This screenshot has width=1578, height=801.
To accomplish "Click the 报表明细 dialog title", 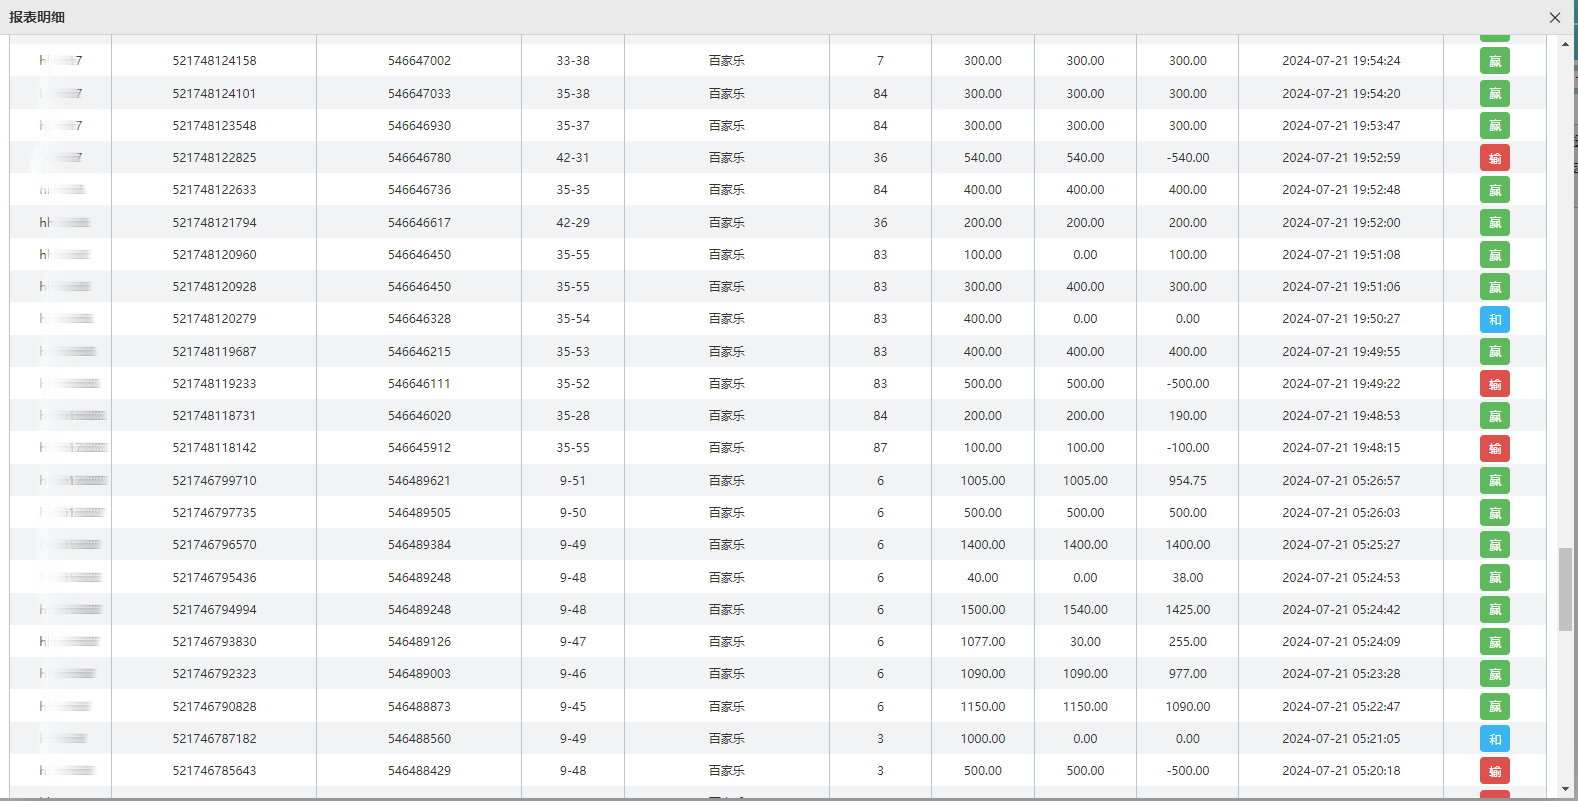I will (37, 17).
